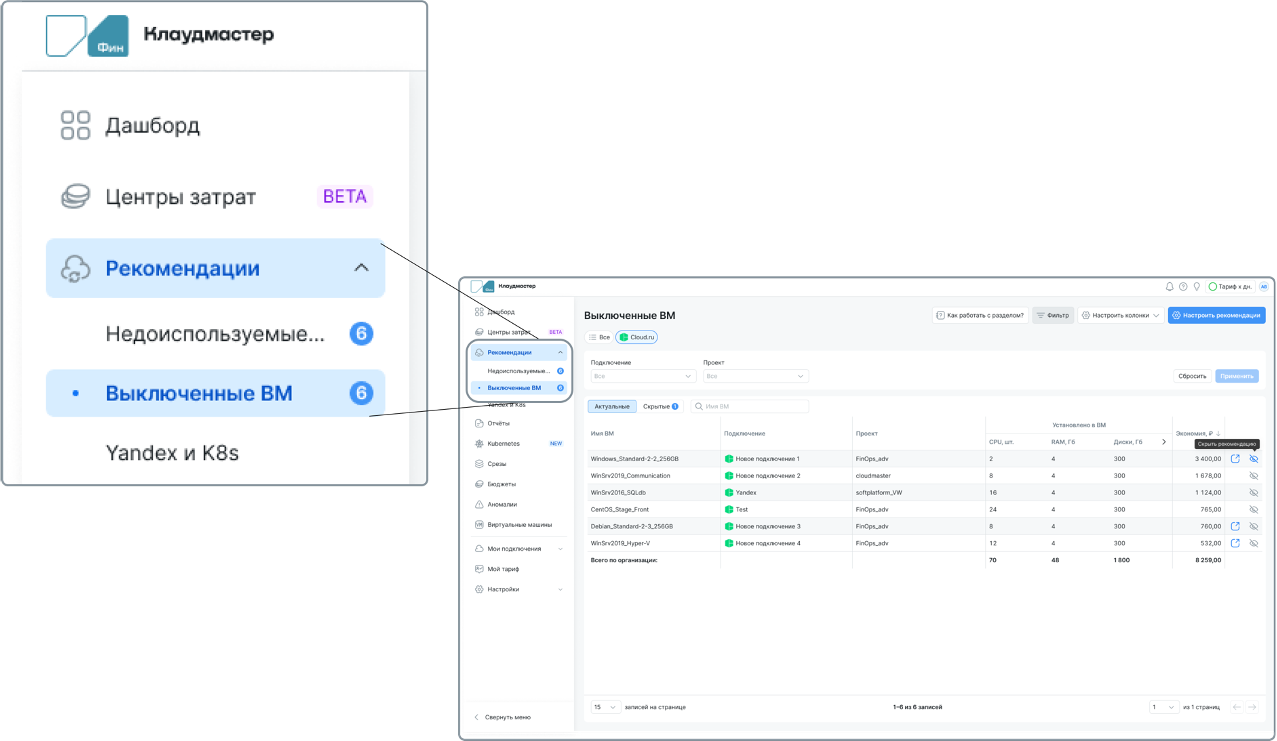
Task: Open external link for Debian_Standard-2-3_256GB row
Action: 1235,526
